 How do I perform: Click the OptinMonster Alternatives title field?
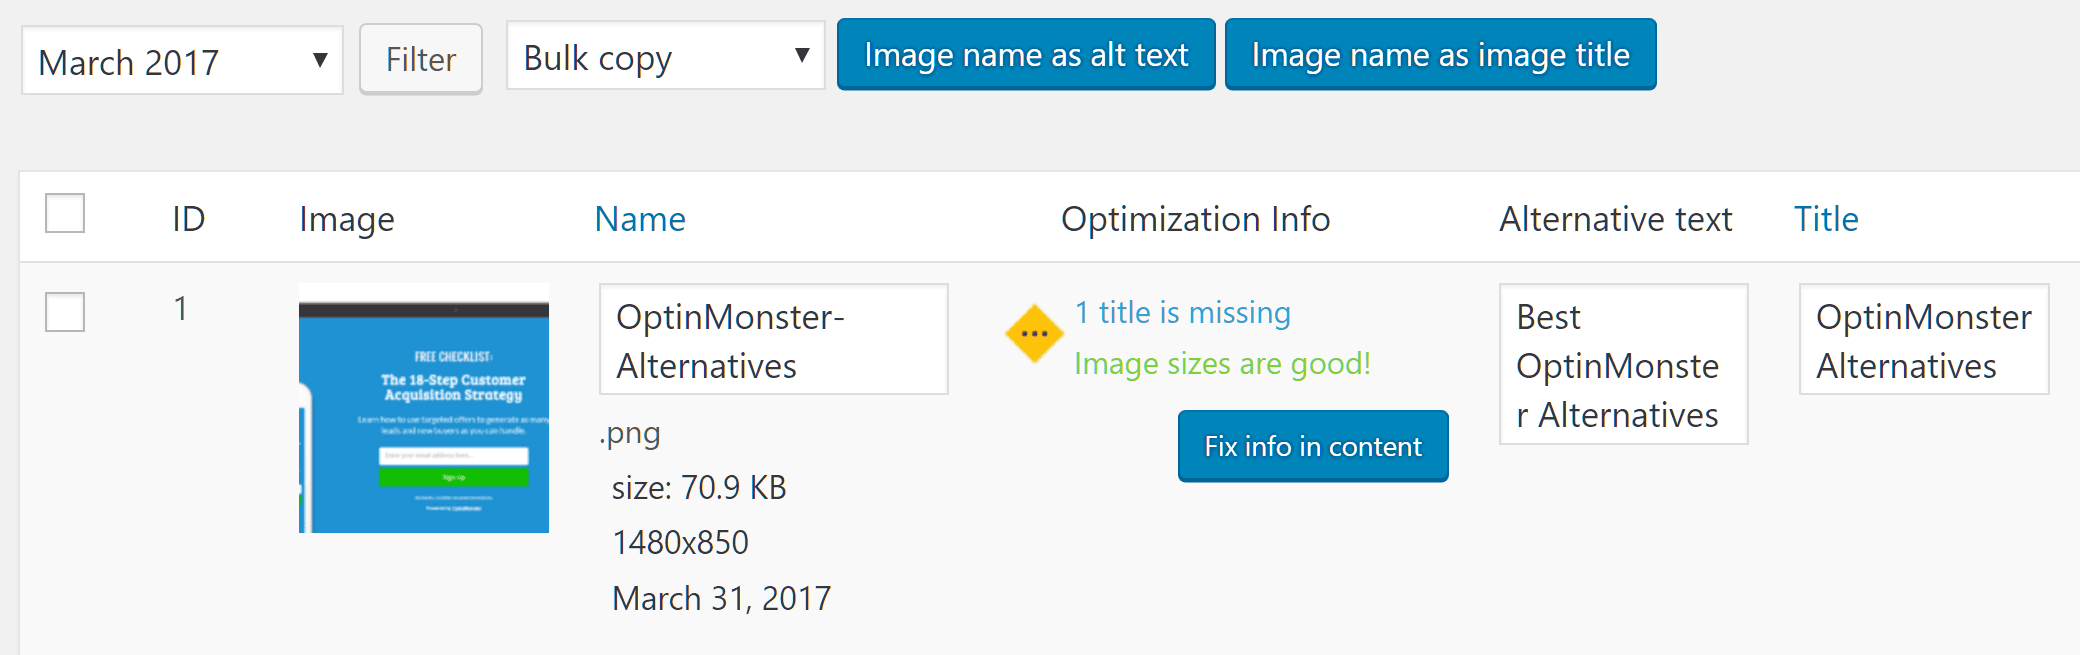pos(1922,340)
